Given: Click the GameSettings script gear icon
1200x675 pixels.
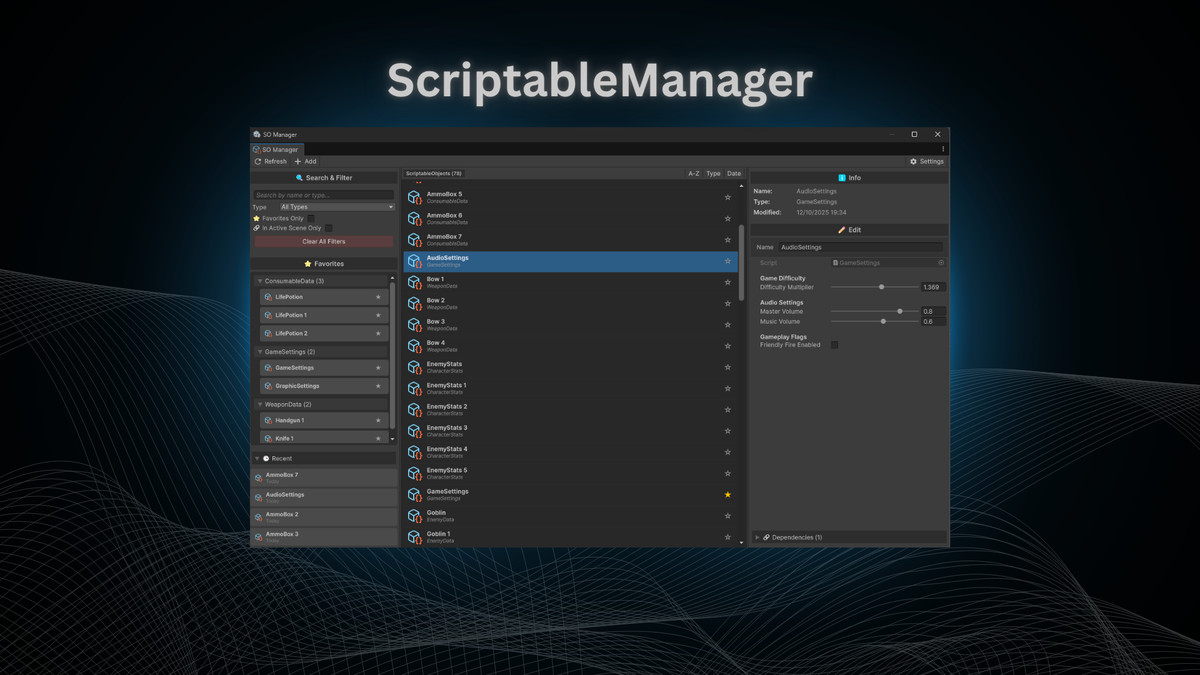Looking at the screenshot, I should coord(940,263).
